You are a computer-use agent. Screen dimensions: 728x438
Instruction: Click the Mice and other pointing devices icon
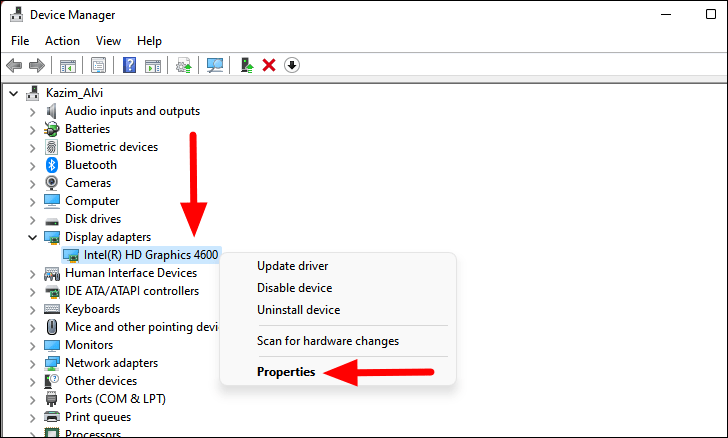(52, 327)
